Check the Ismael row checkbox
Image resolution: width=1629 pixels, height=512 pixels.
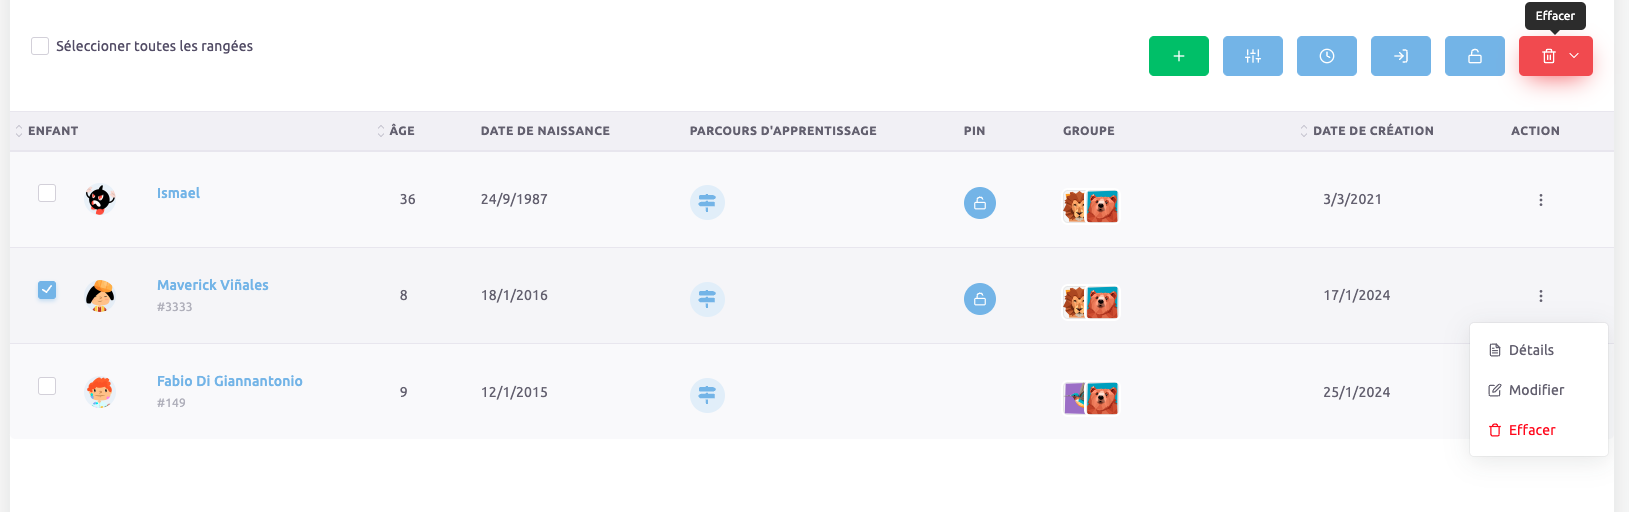[x=47, y=193]
